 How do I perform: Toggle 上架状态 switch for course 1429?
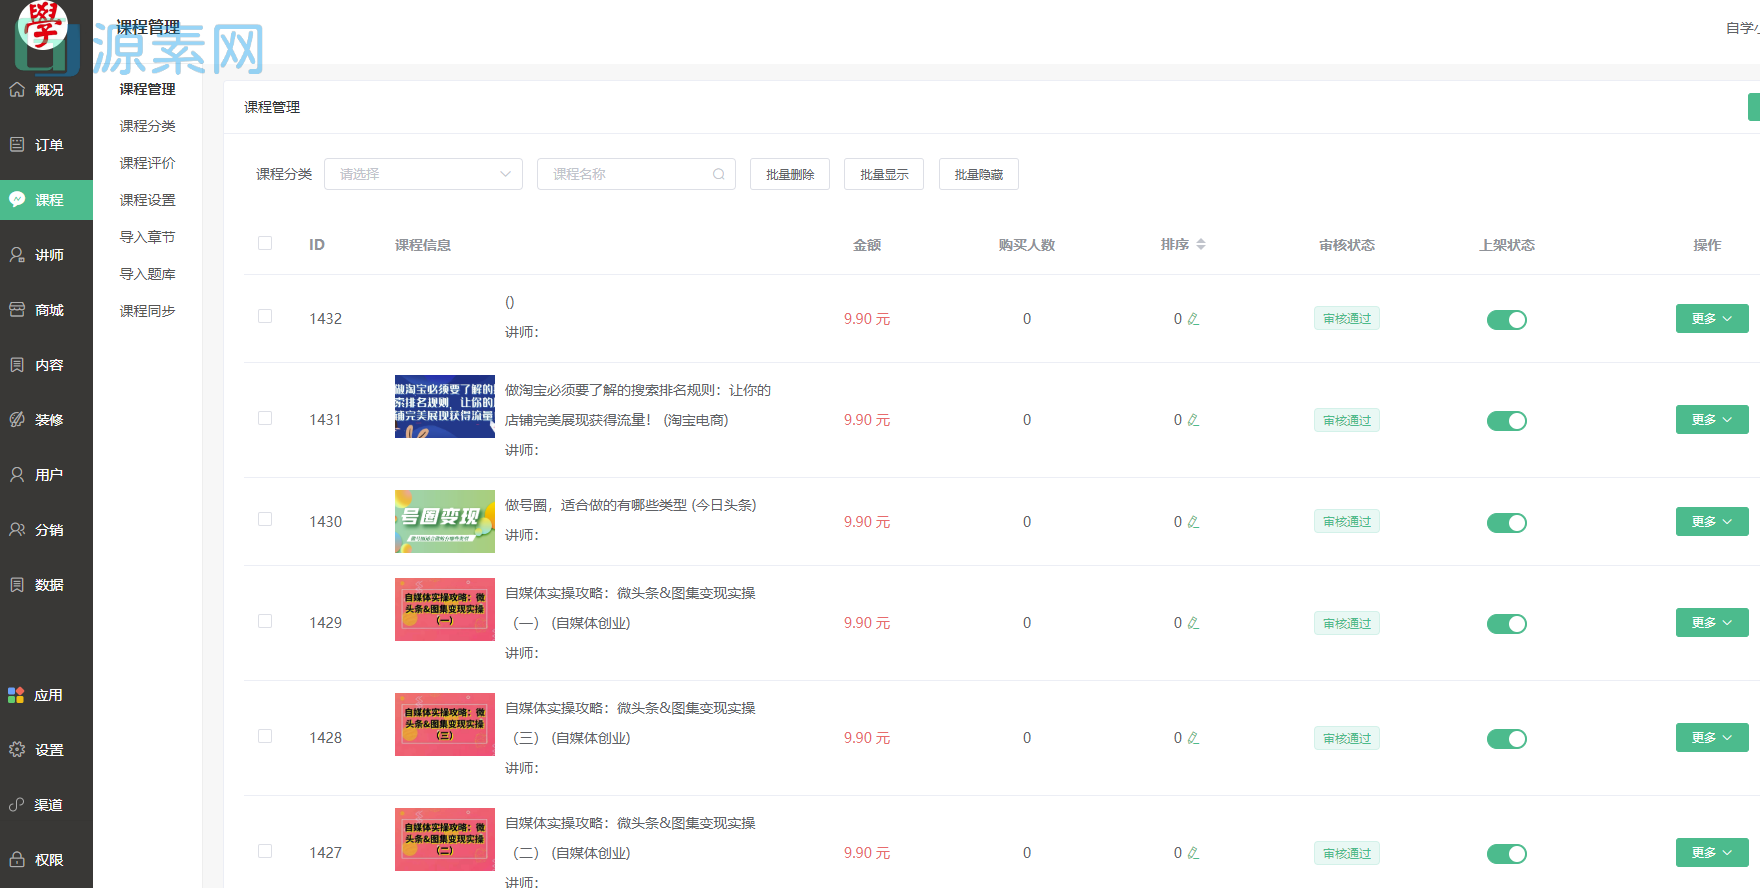1507,624
